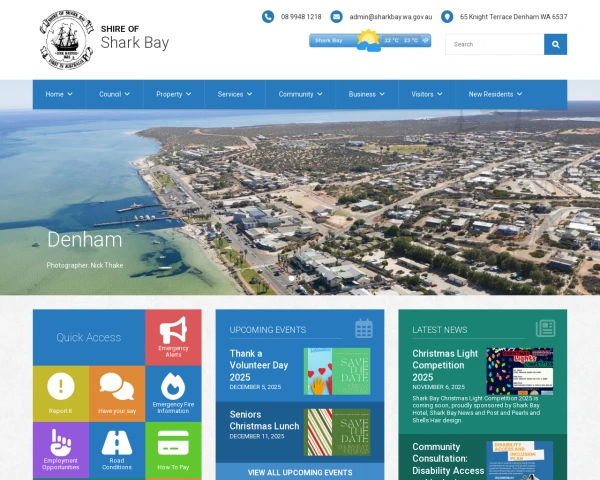600x480 pixels.
Task: Click the 'NOVEMBER 6, 2025' news date
Action: pyautogui.click(x=439, y=387)
